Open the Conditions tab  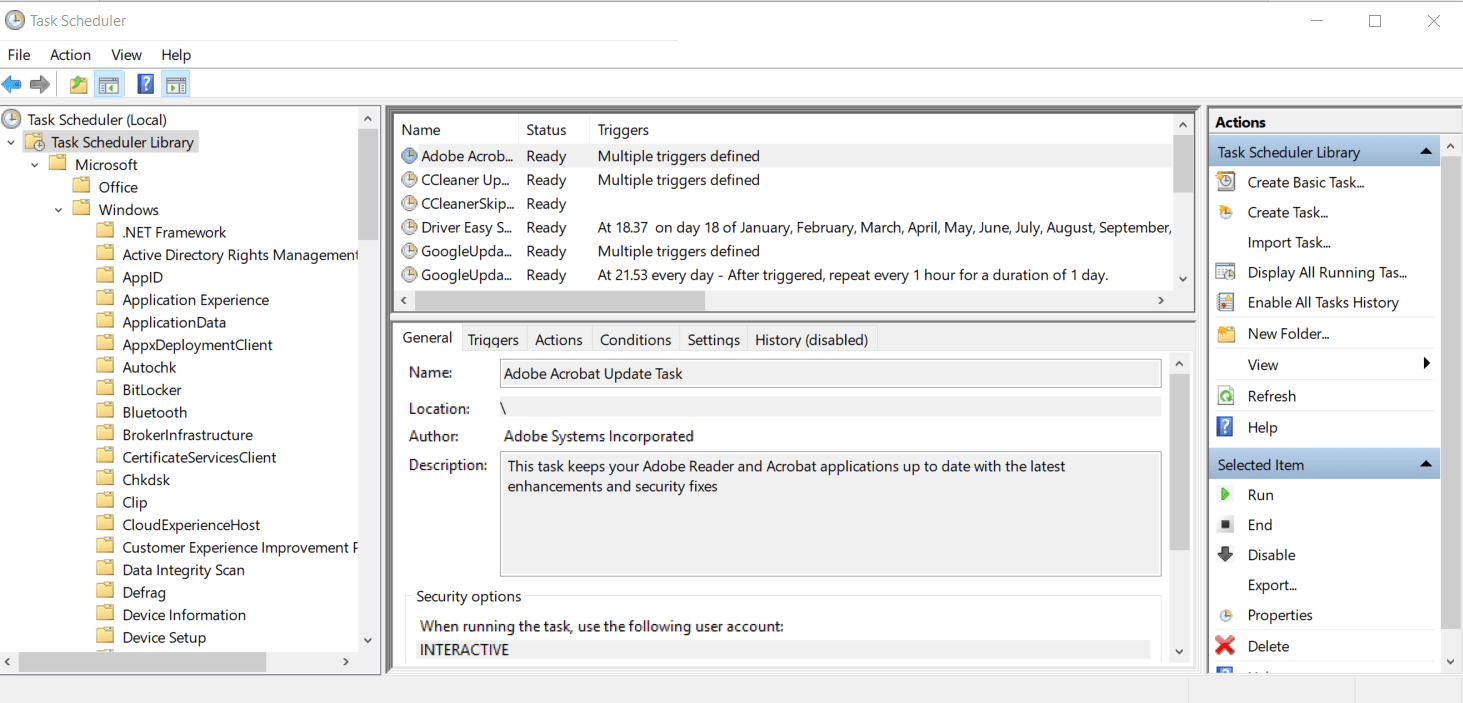[635, 340]
